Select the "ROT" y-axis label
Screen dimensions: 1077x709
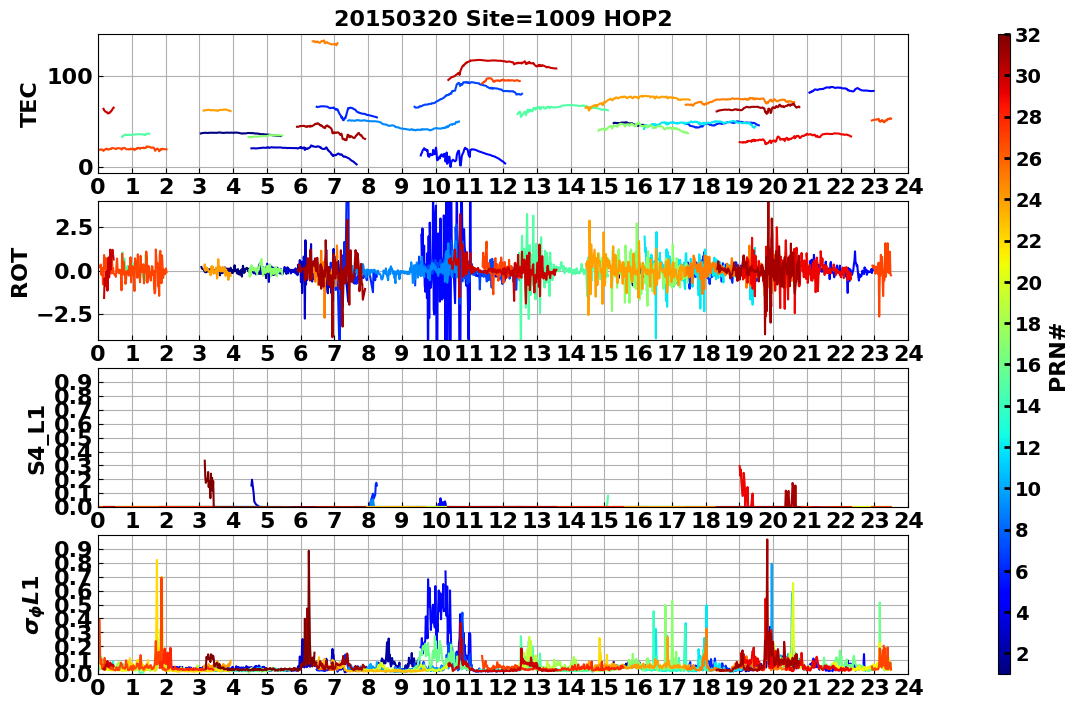click(x=20, y=273)
